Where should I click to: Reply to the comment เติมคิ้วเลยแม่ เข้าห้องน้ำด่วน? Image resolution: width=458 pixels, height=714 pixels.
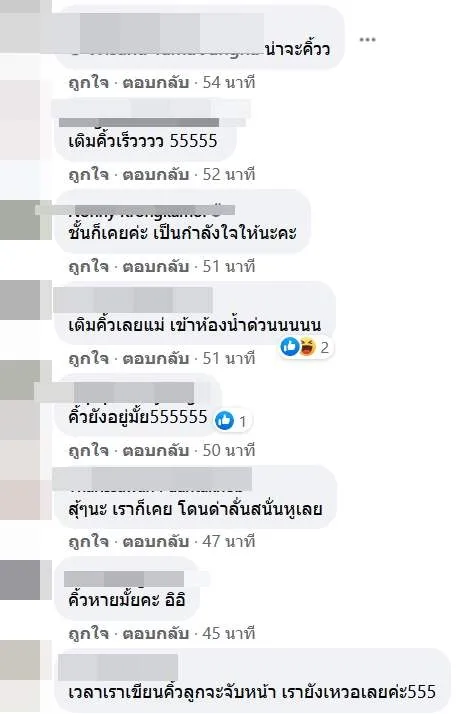pos(155,358)
